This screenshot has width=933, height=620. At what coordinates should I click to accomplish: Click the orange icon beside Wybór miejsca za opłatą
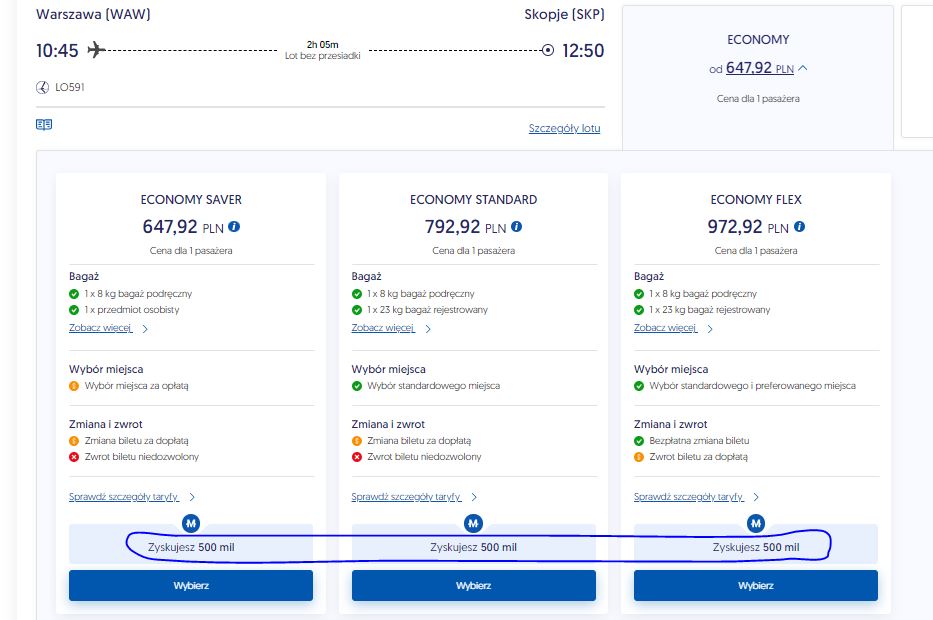click(x=74, y=386)
